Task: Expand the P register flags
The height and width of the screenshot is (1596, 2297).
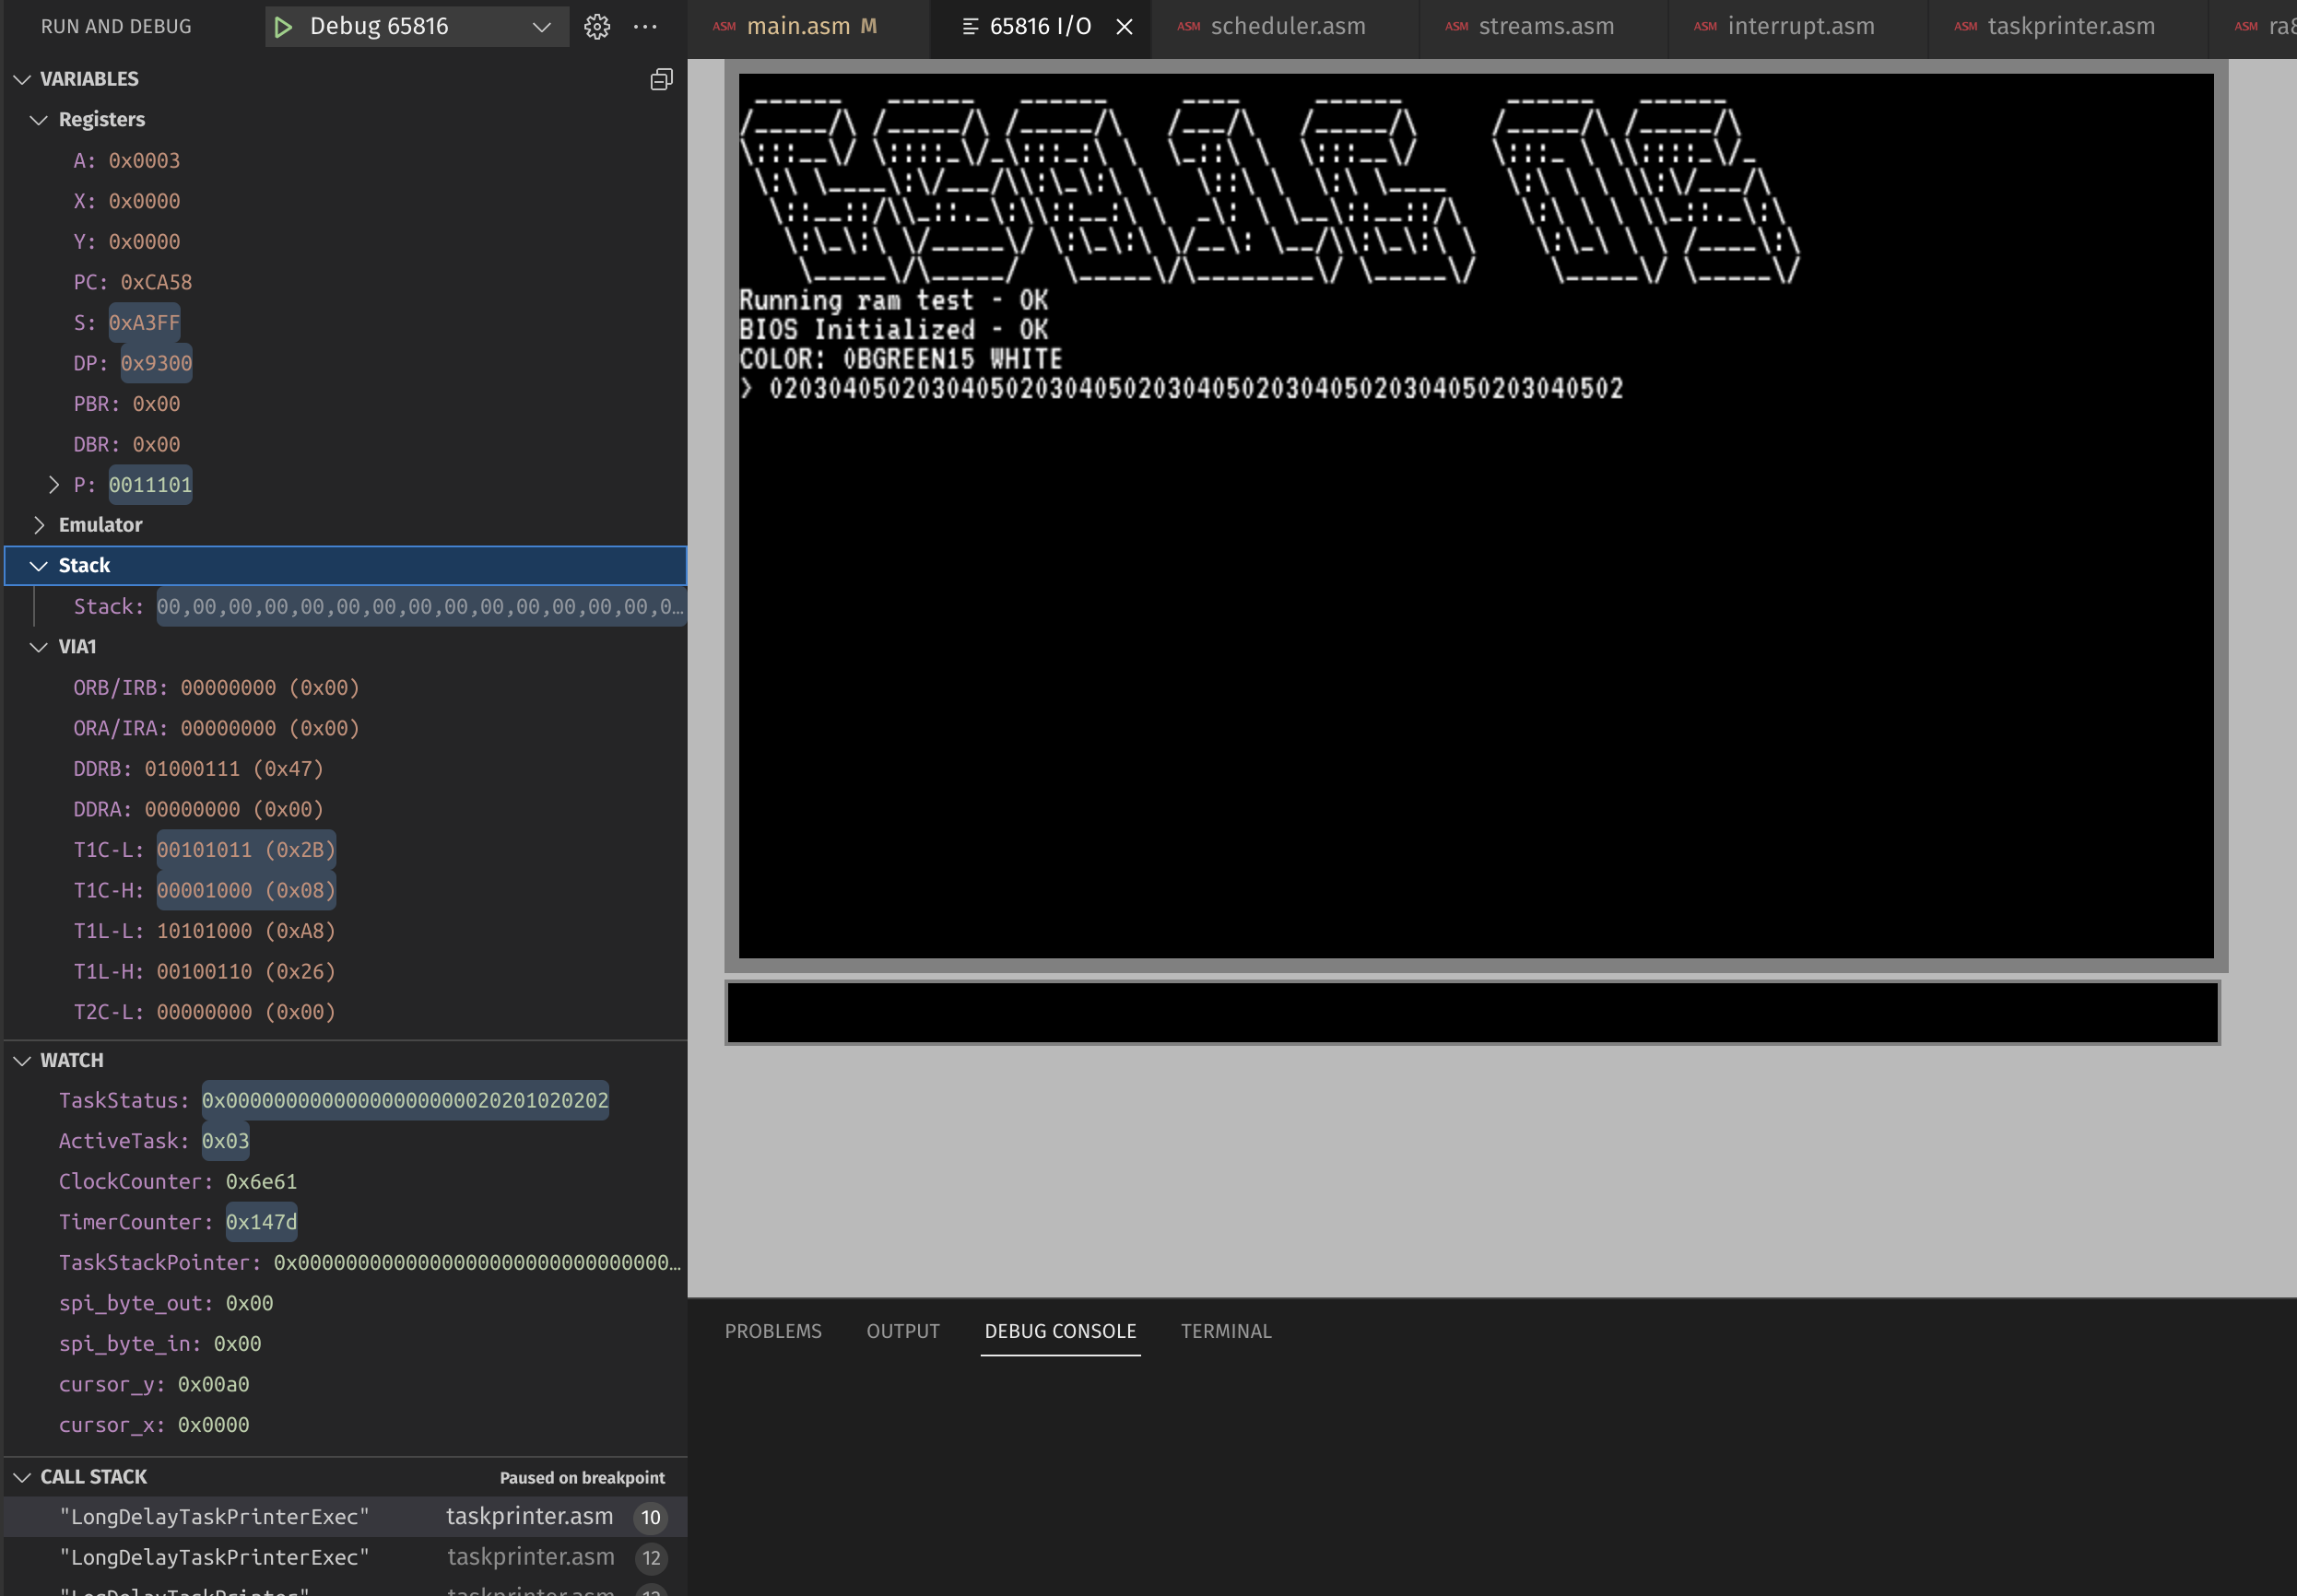Action: pyautogui.click(x=54, y=485)
